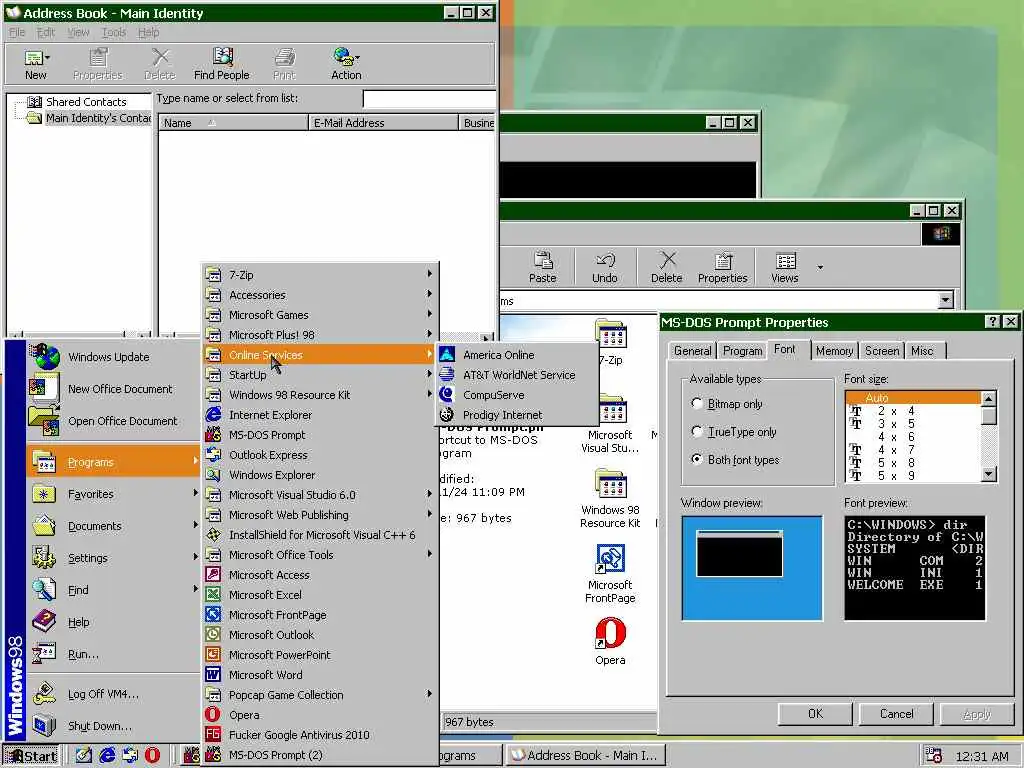Screen dimensions: 1024x768
Task: Select font size 5 x 8
Action: 913,463
